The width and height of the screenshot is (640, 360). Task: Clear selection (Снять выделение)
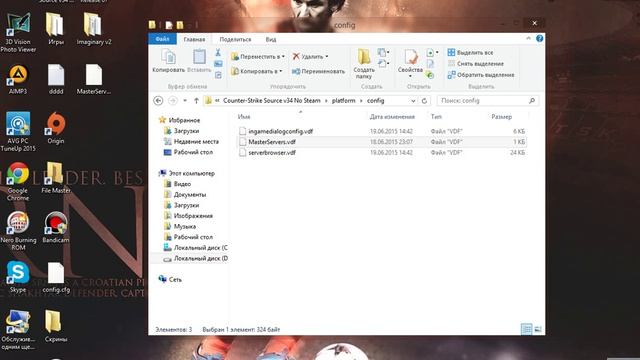476,64
